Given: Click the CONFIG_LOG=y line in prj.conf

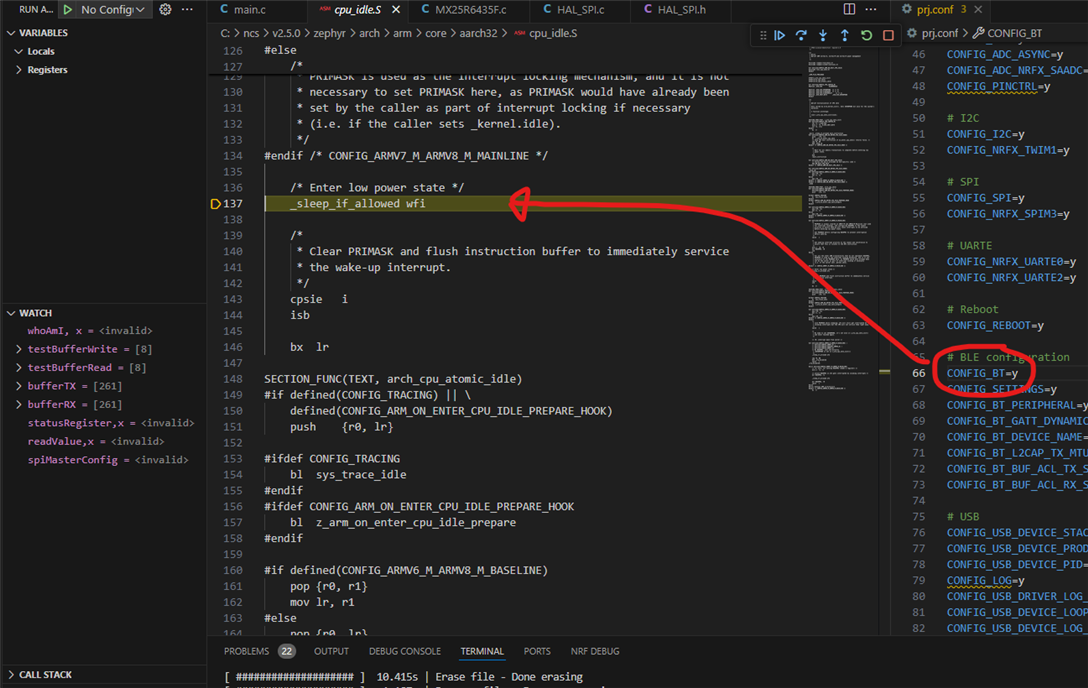Looking at the screenshot, I should (985, 580).
